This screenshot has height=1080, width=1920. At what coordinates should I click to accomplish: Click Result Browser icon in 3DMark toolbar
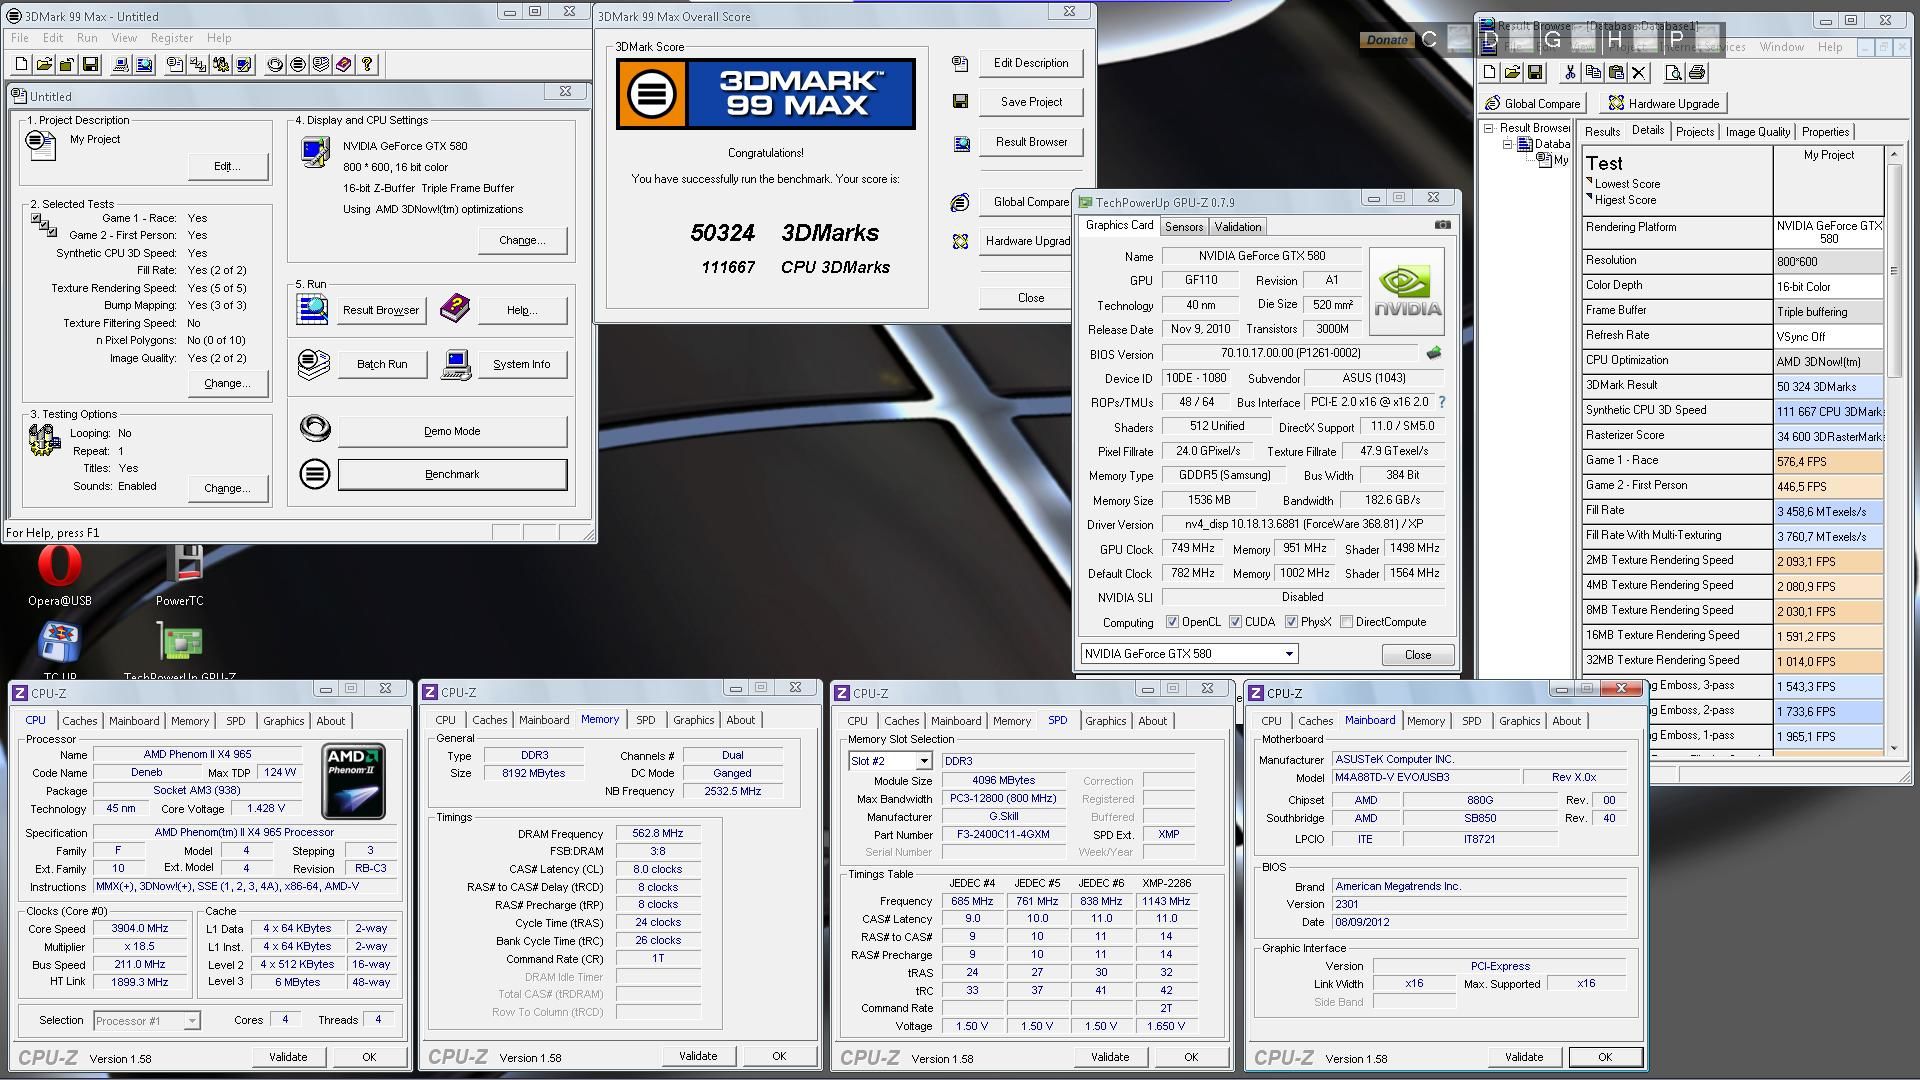(x=144, y=65)
